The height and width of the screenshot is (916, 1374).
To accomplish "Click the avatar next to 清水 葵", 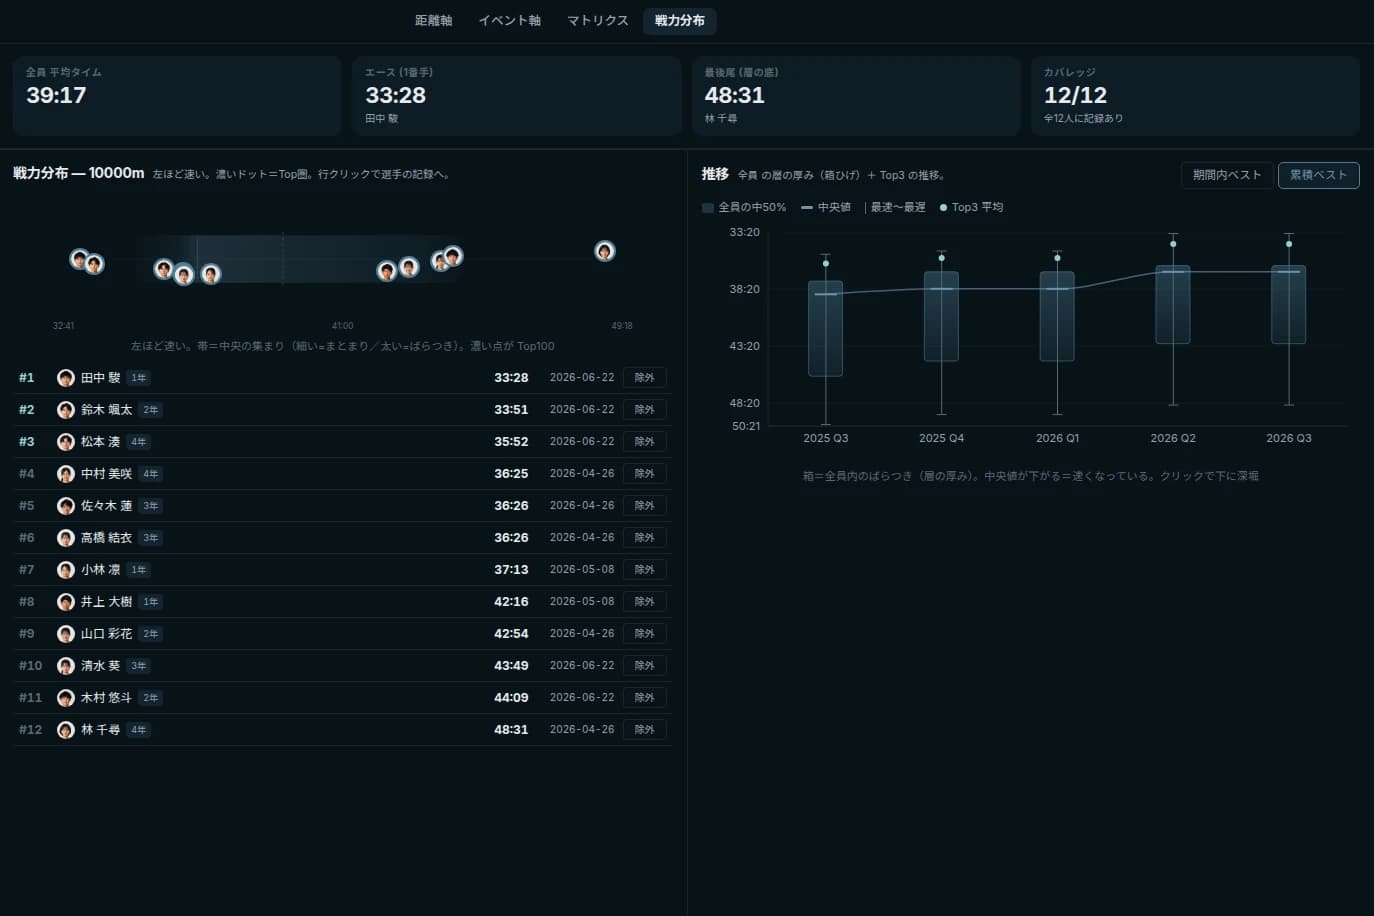I will 66,666.
